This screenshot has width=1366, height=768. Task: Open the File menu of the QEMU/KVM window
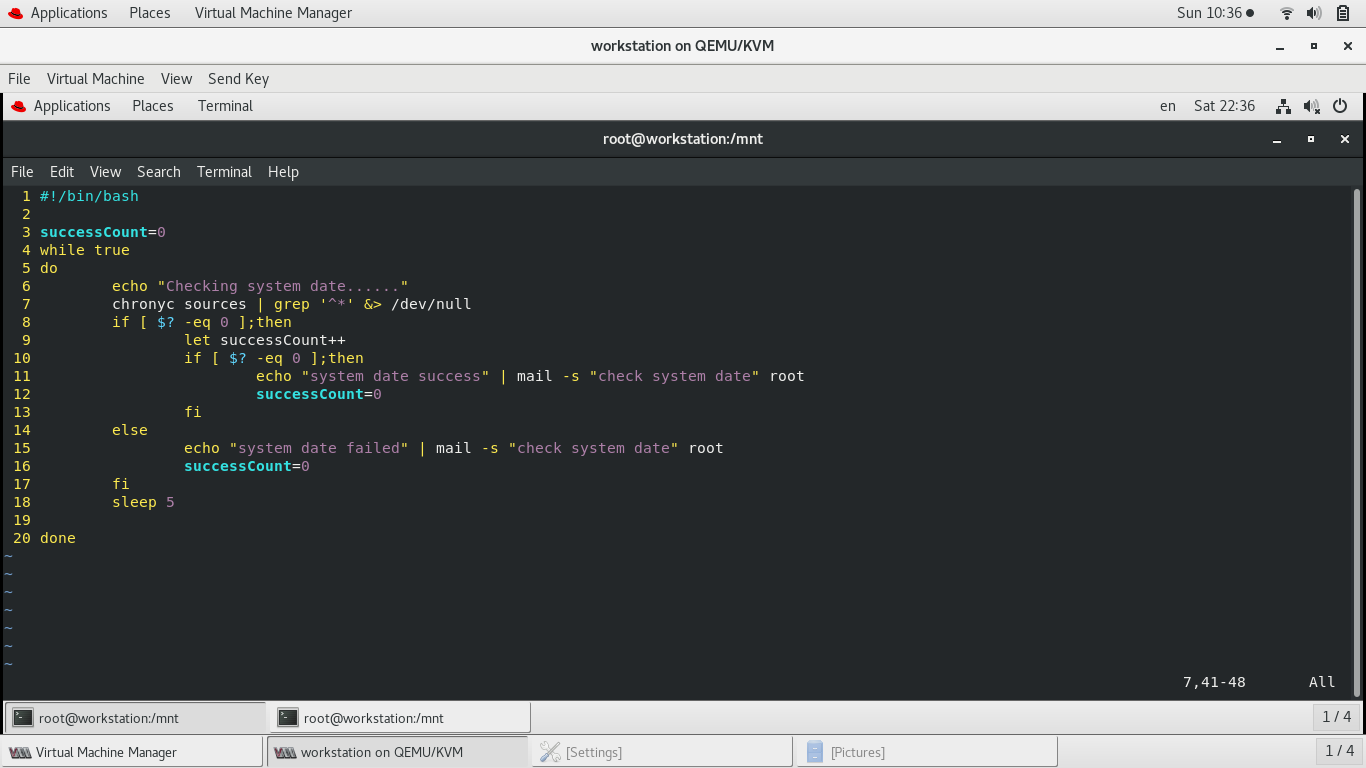19,79
